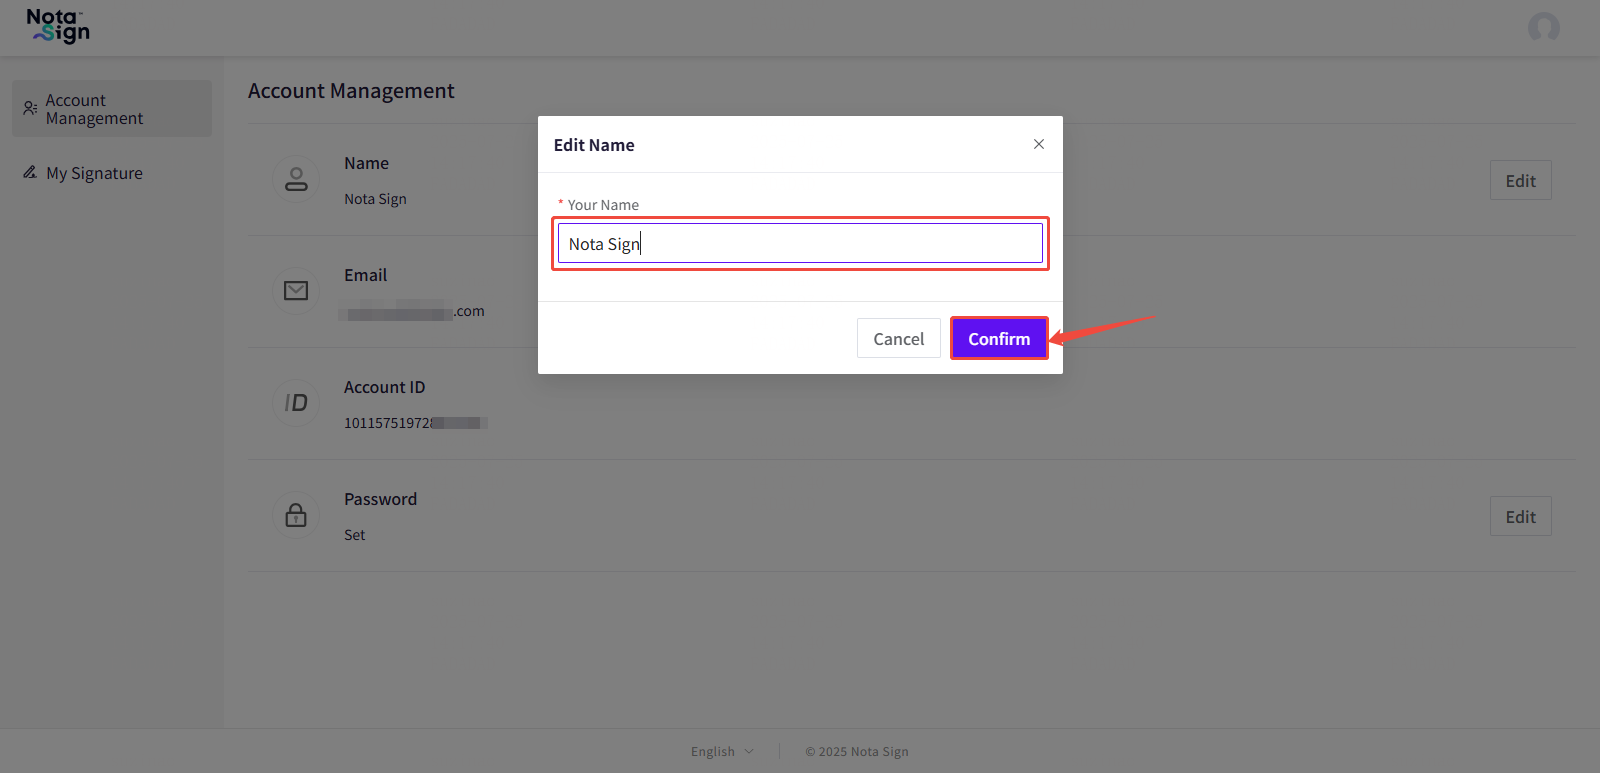Click the person icon beside Name

coord(296,179)
